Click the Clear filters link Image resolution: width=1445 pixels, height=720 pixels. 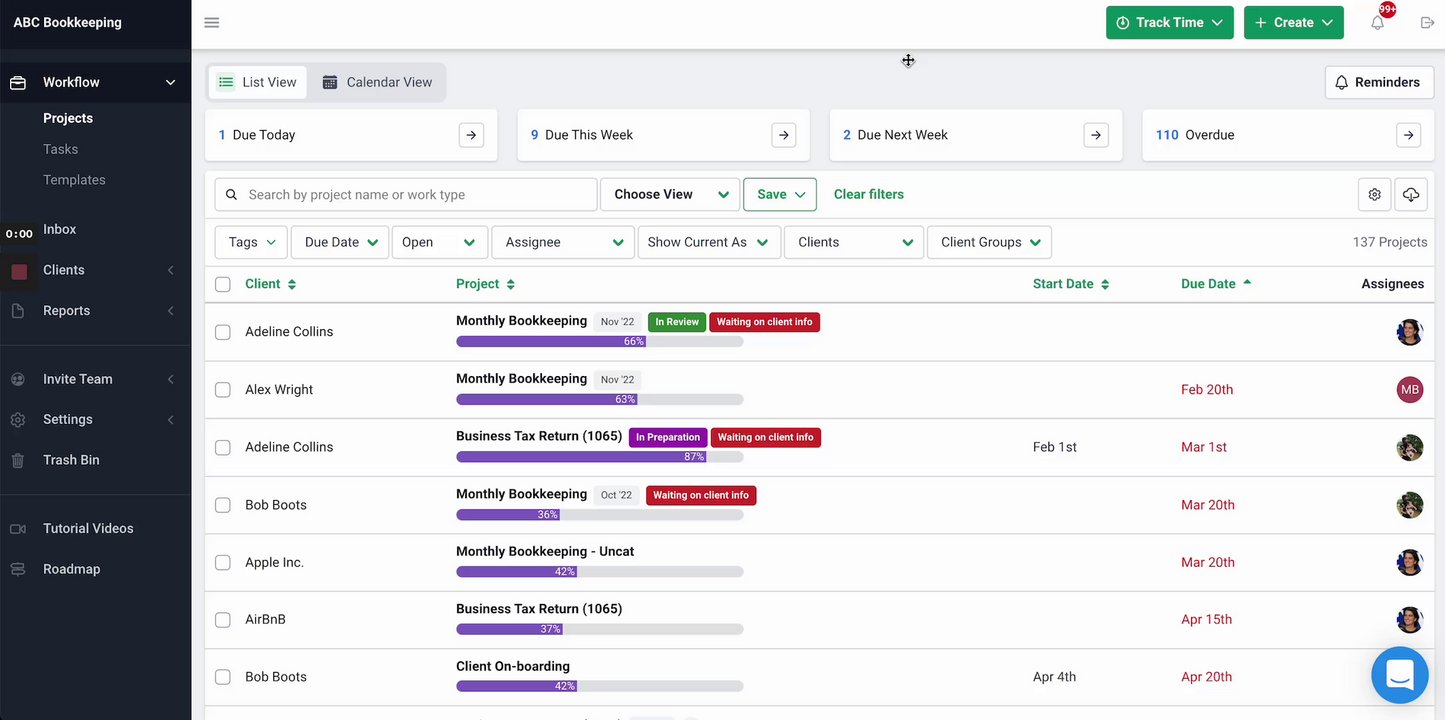coord(868,194)
